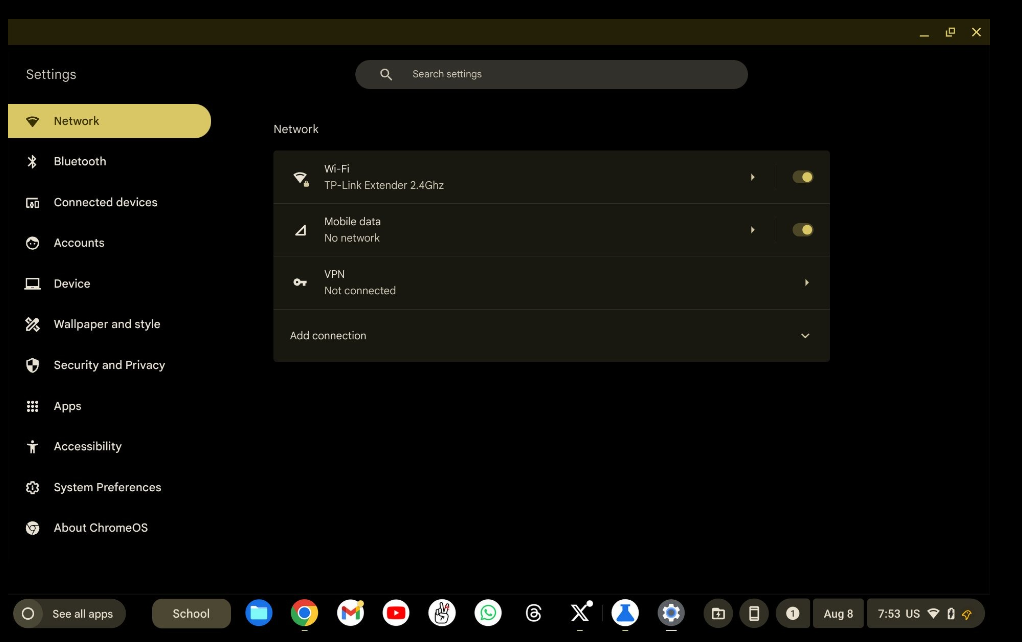Click the See all apps launcher button
This screenshot has width=1022, height=642.
[70, 614]
